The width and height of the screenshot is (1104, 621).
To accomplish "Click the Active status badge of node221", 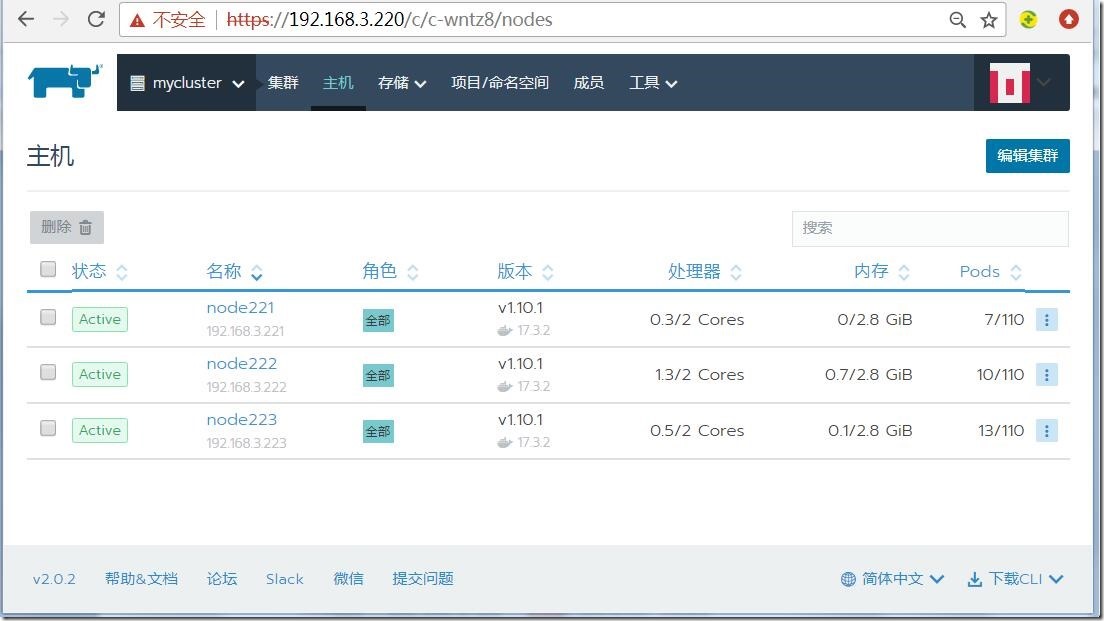I will pos(99,320).
